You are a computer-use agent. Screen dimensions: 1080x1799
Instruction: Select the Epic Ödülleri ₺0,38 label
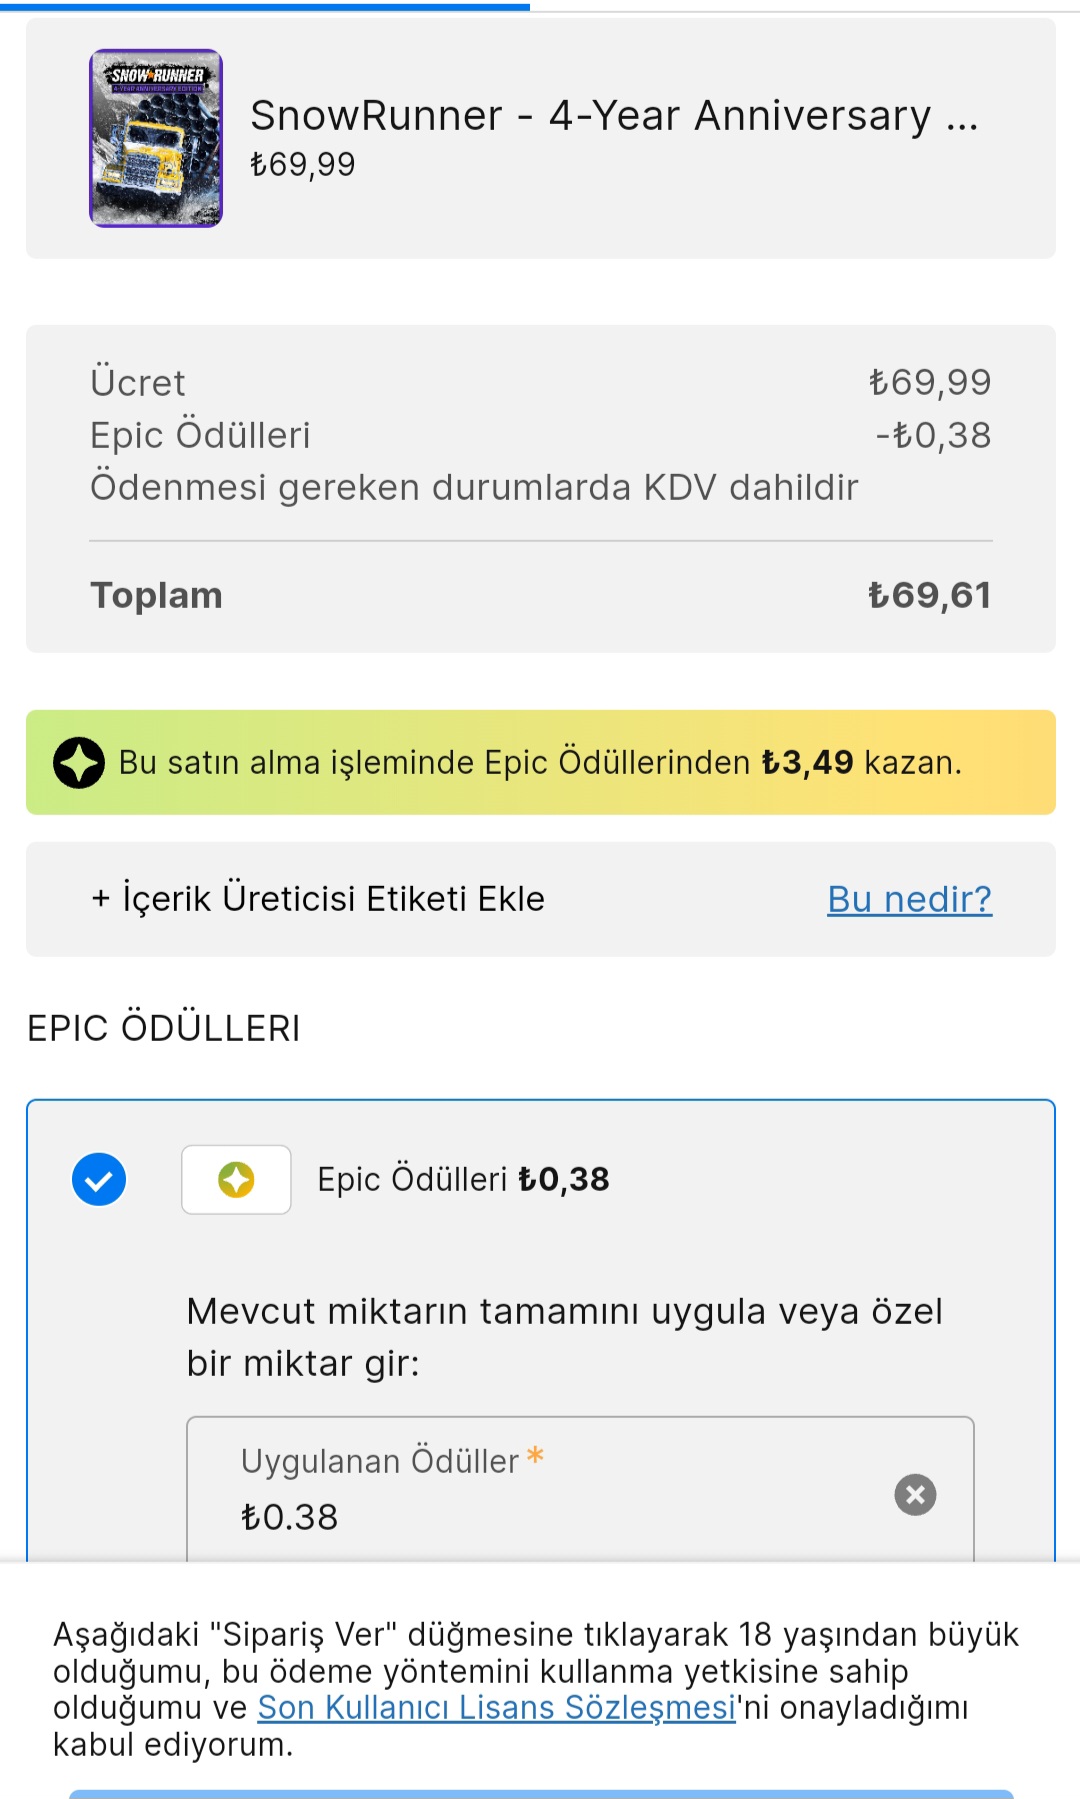[463, 1180]
